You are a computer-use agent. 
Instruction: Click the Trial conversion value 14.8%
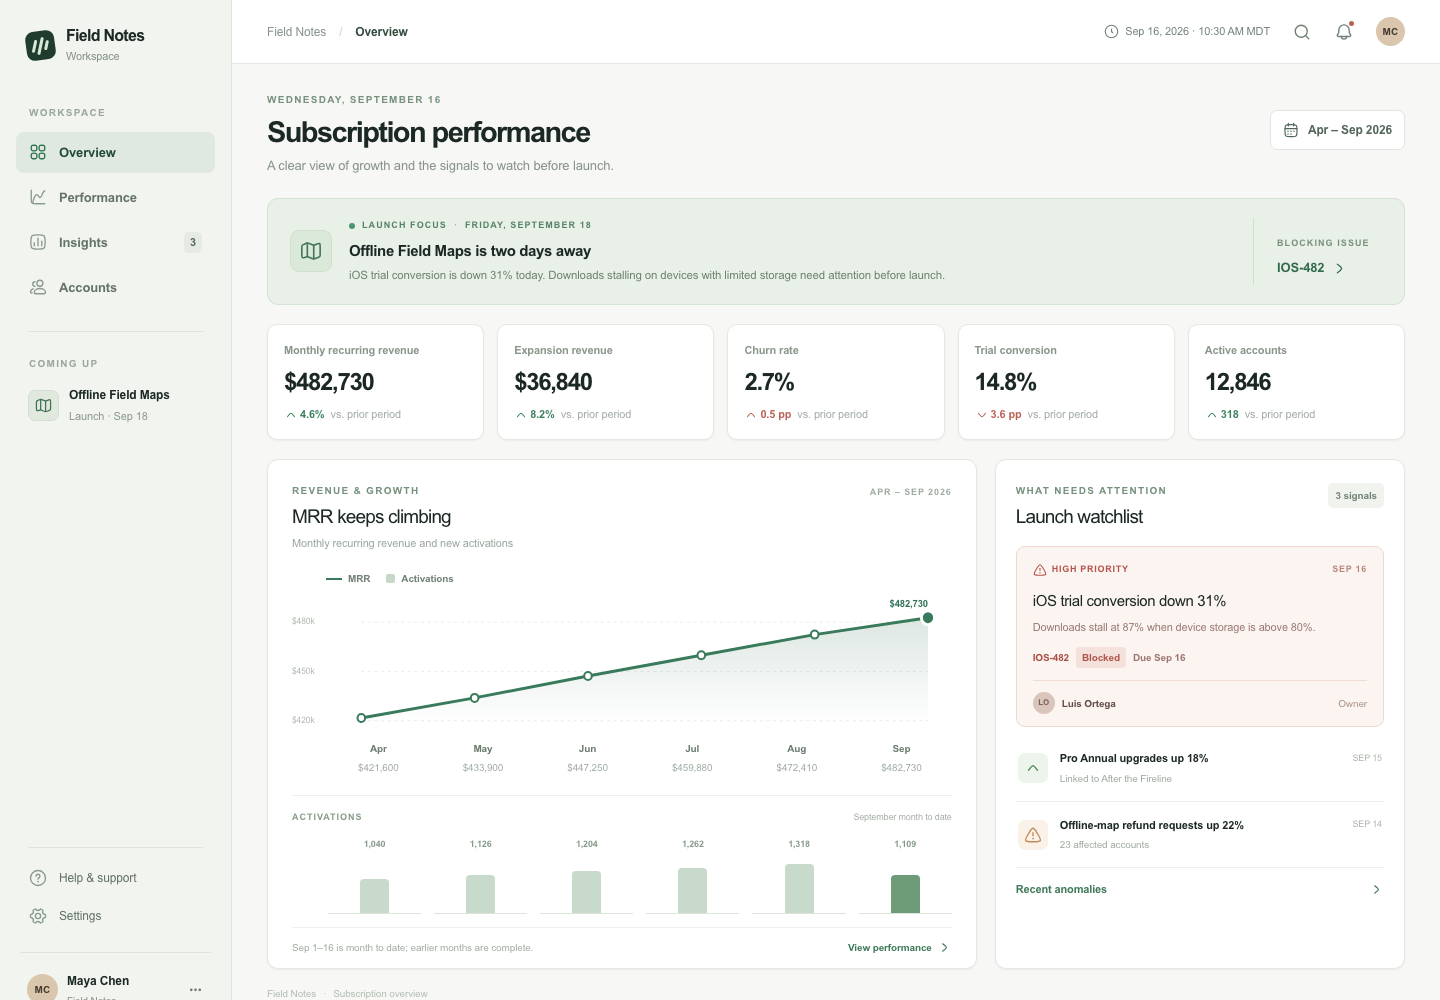[1005, 382]
